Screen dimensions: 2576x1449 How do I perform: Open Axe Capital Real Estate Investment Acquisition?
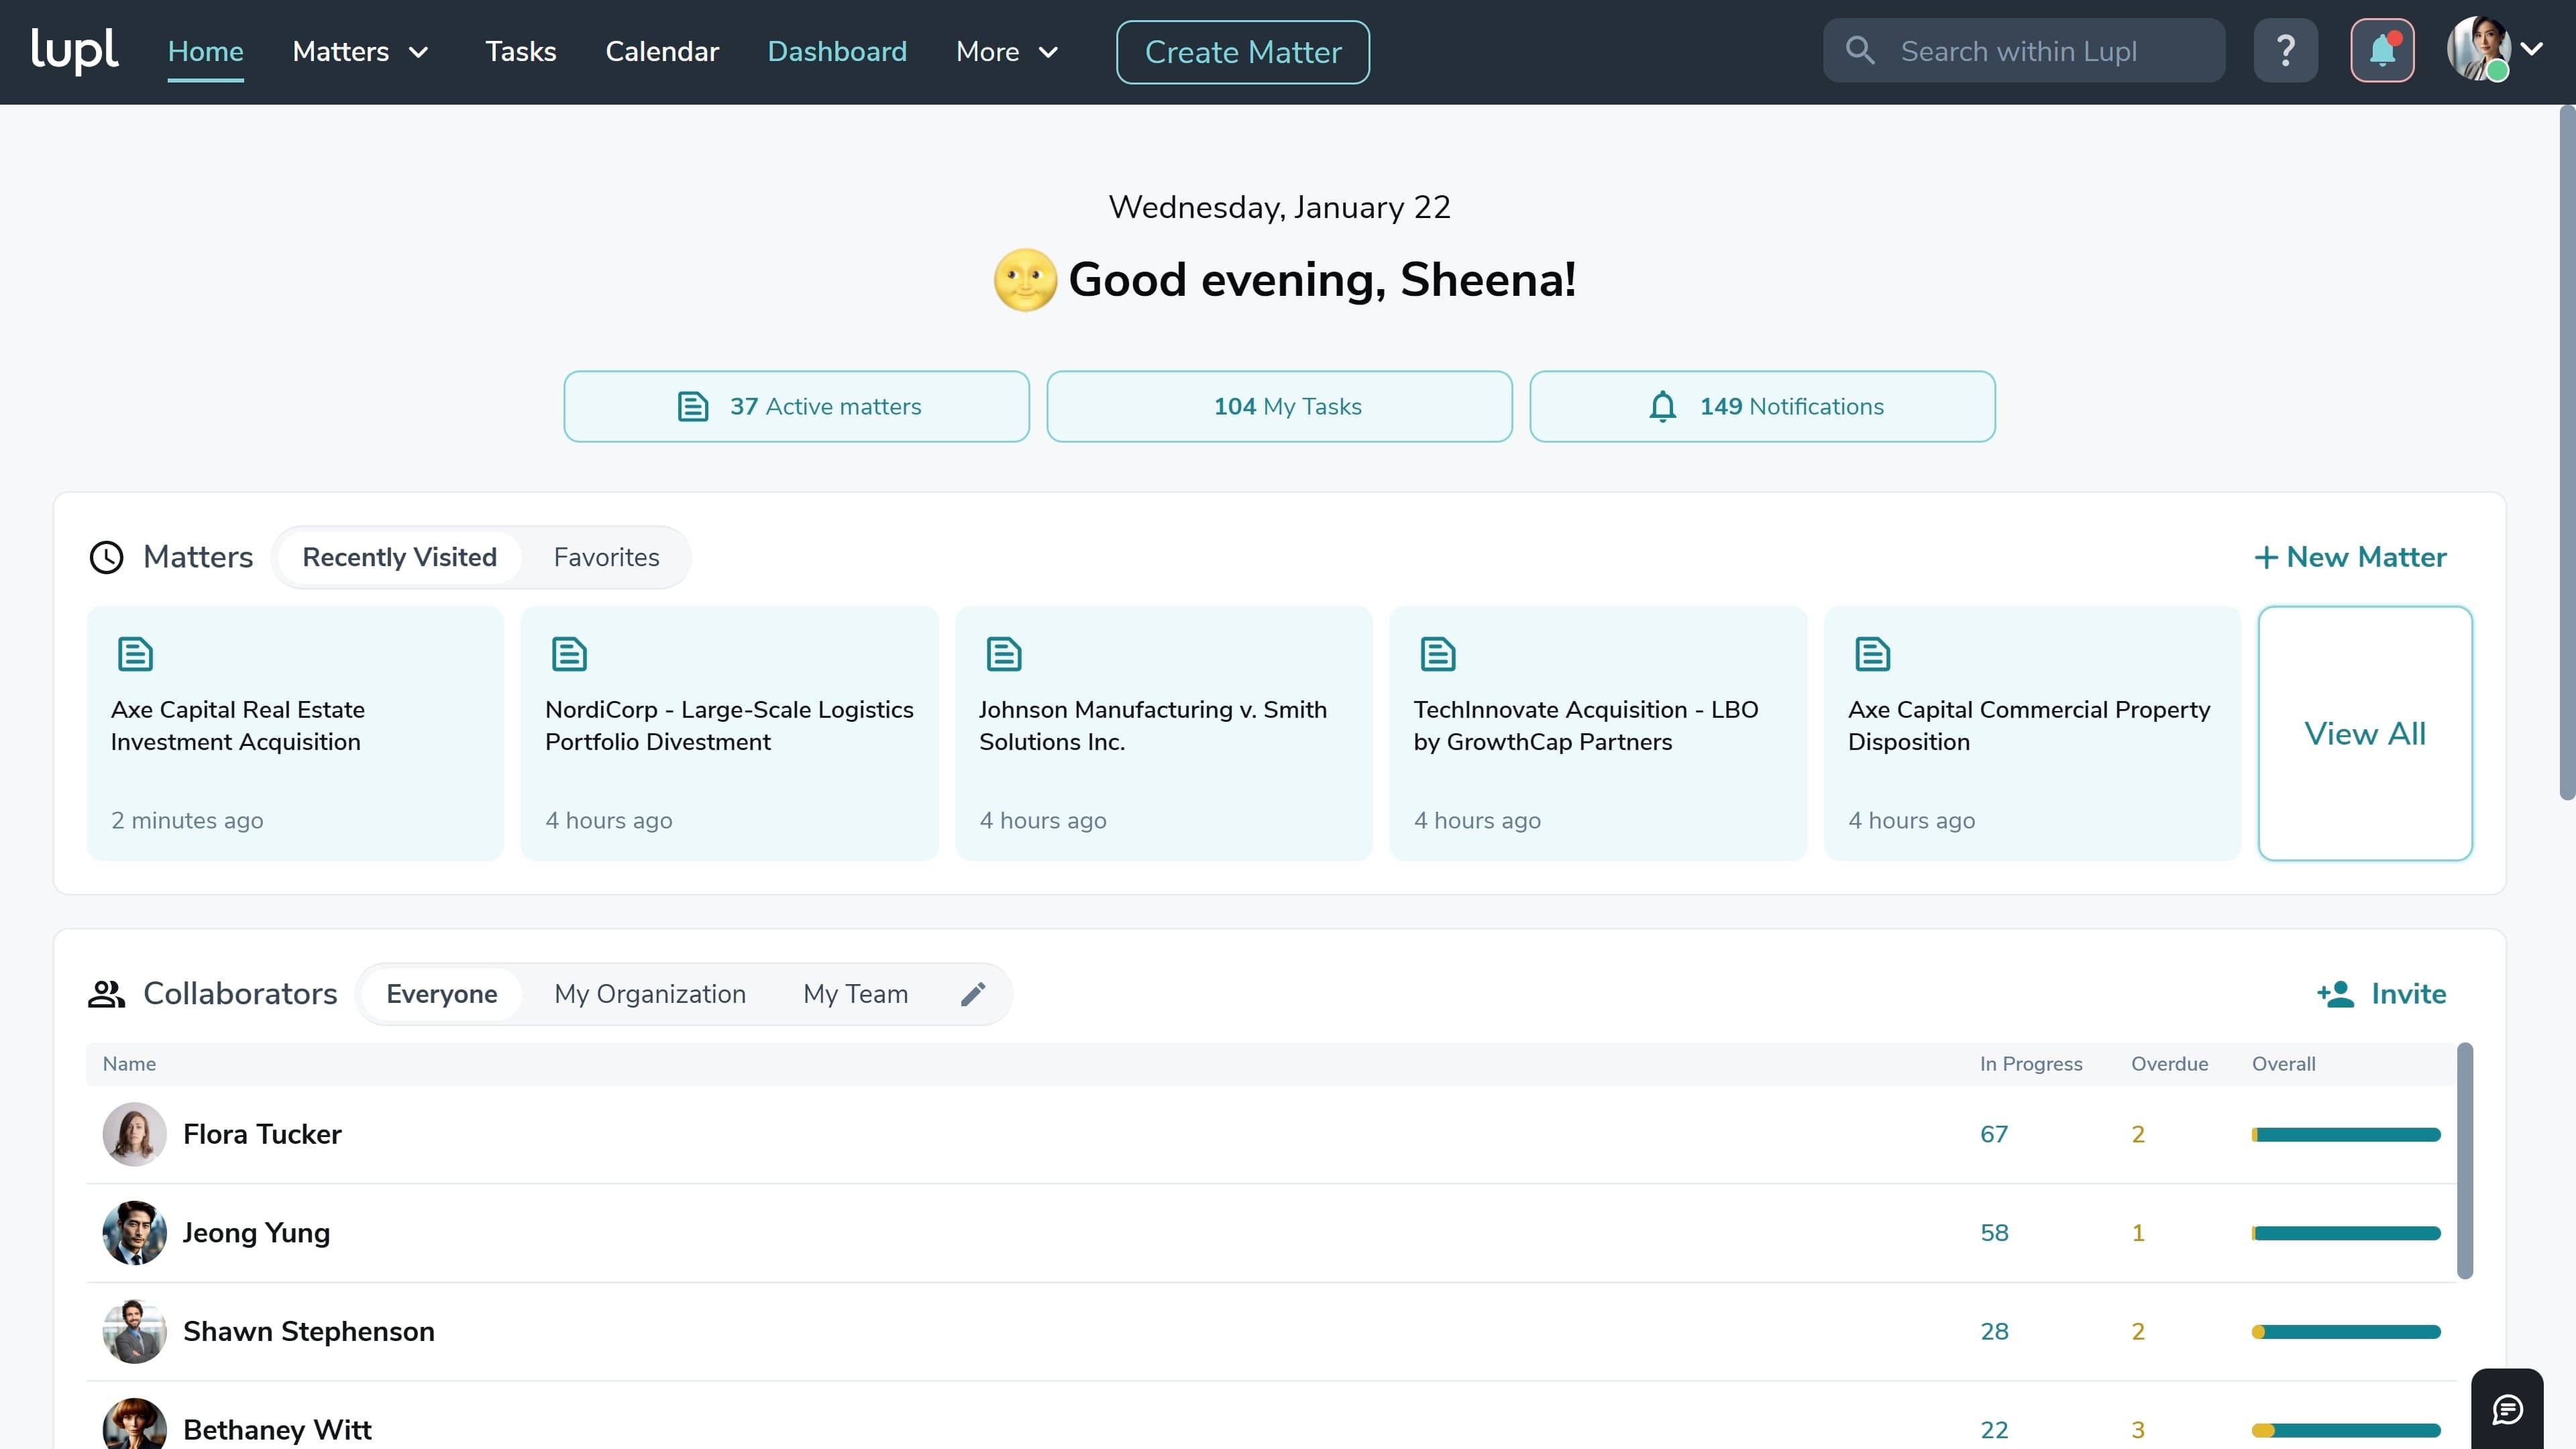coord(295,733)
